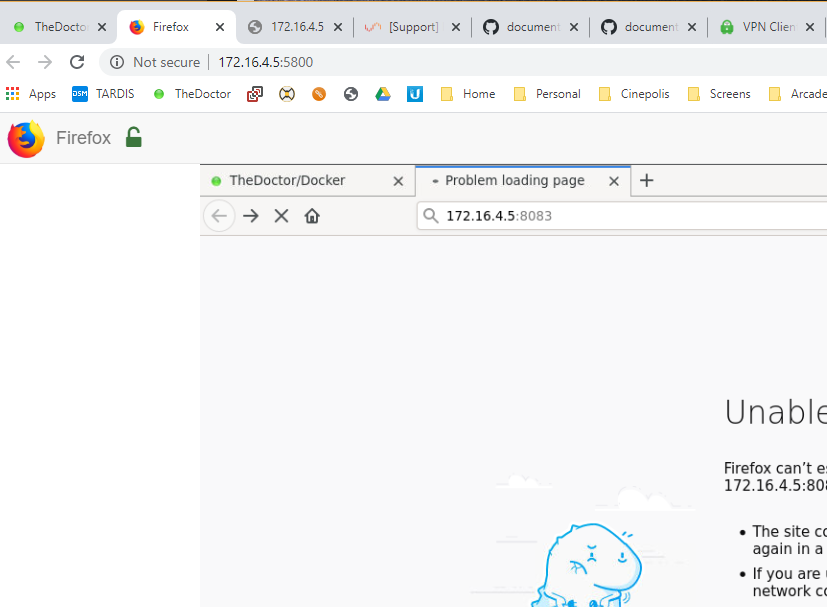Open the Google Drive bookmark
The image size is (827, 607).
point(383,94)
